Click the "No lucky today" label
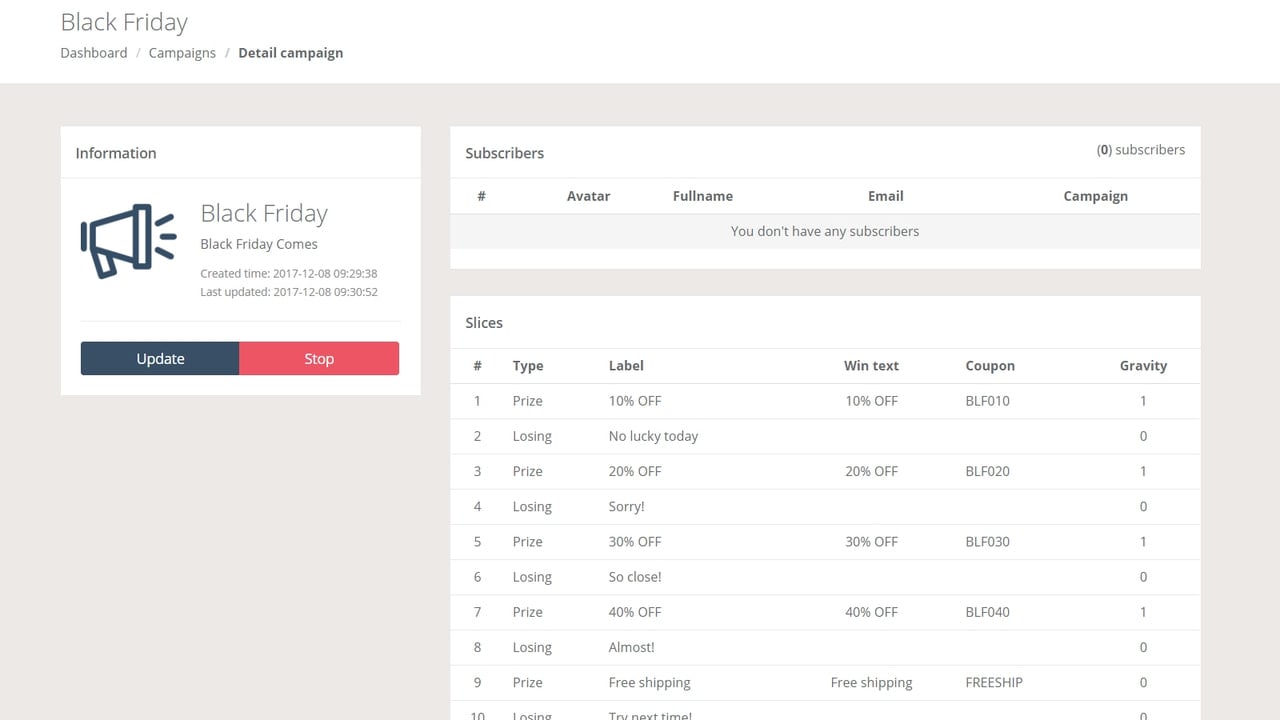1280x720 pixels. tap(653, 436)
